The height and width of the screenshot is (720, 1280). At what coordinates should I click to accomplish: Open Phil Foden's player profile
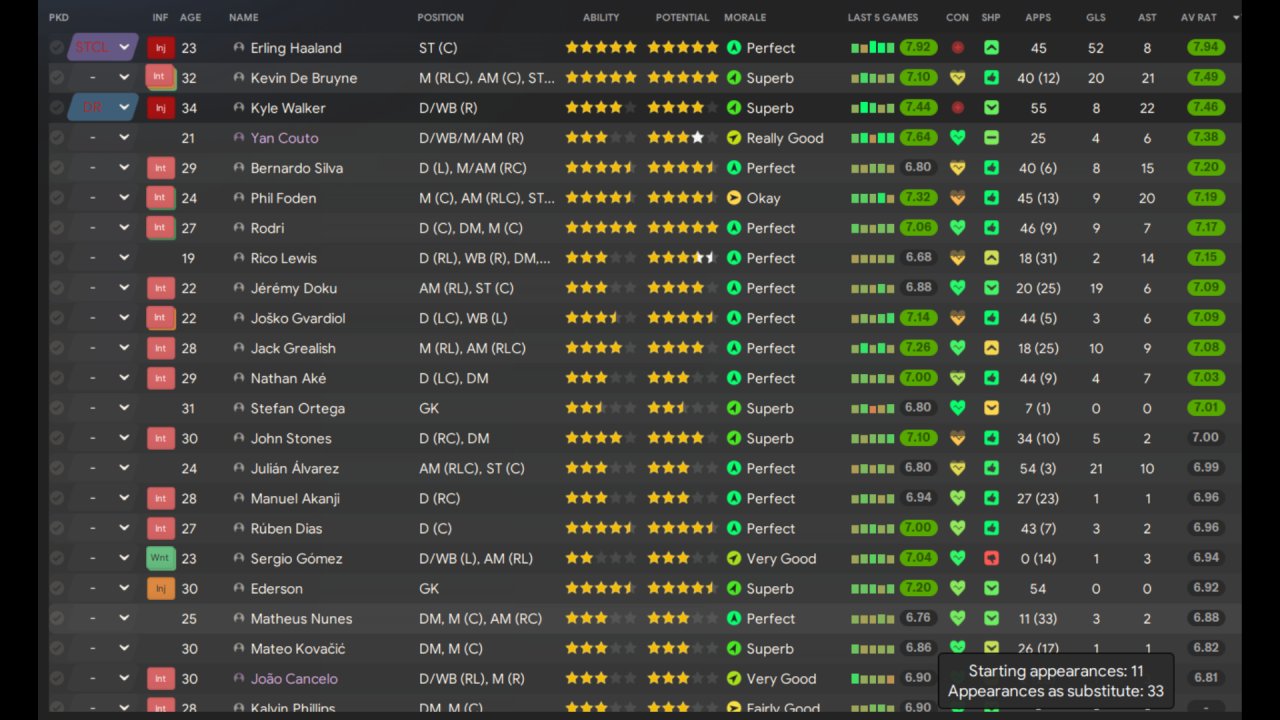click(283, 198)
